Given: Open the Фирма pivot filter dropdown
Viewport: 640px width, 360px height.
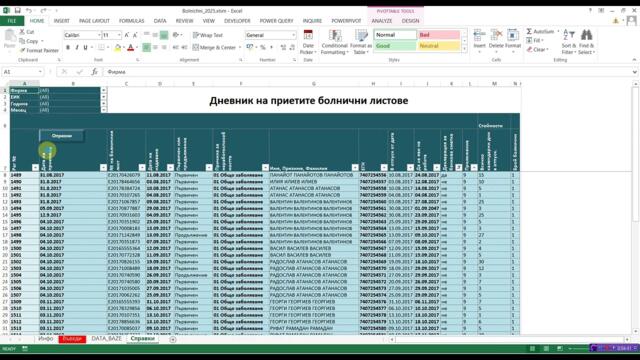Looking at the screenshot, I should pos(104,90).
